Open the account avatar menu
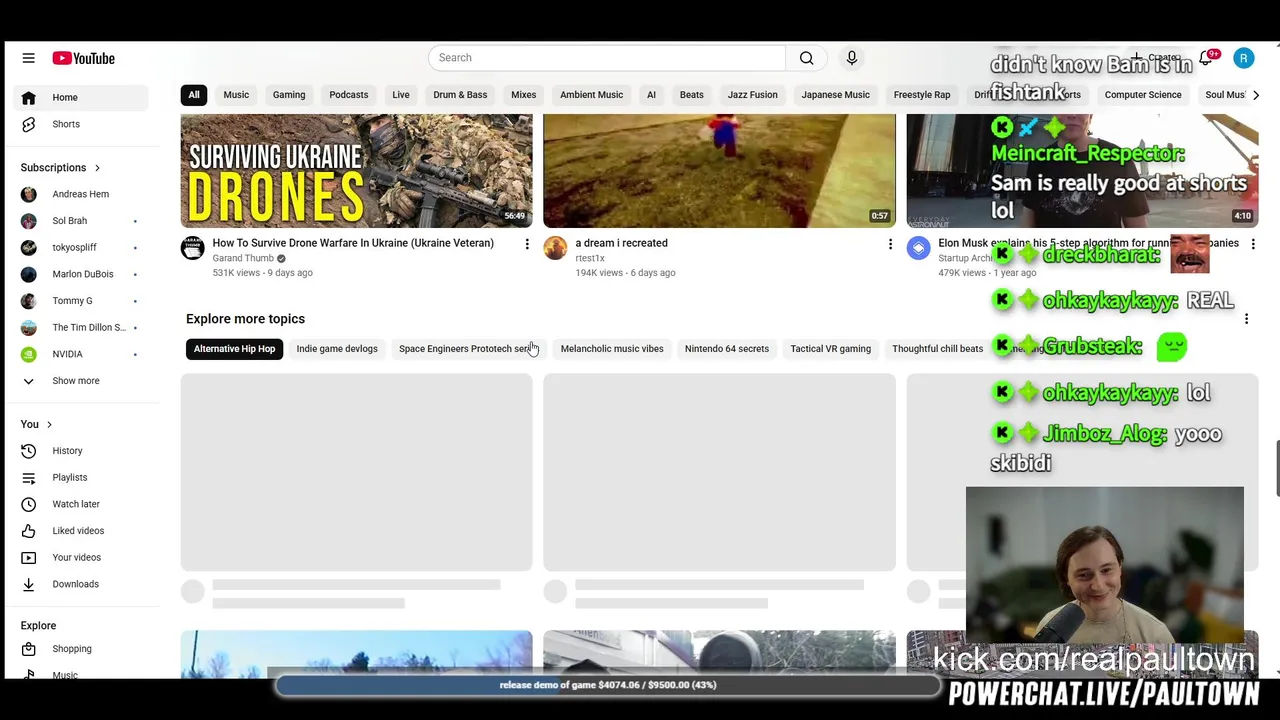1280x720 pixels. pyautogui.click(x=1243, y=58)
